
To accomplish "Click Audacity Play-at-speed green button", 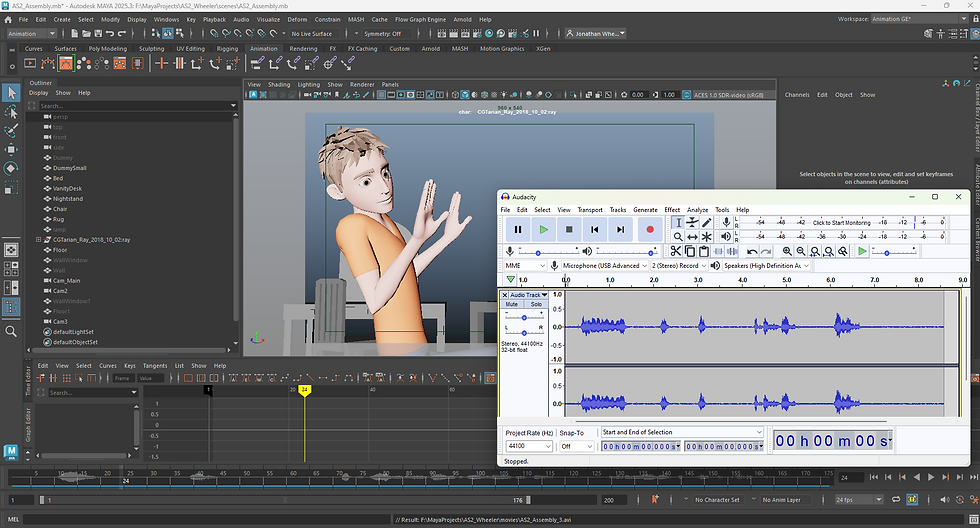I will coord(862,251).
